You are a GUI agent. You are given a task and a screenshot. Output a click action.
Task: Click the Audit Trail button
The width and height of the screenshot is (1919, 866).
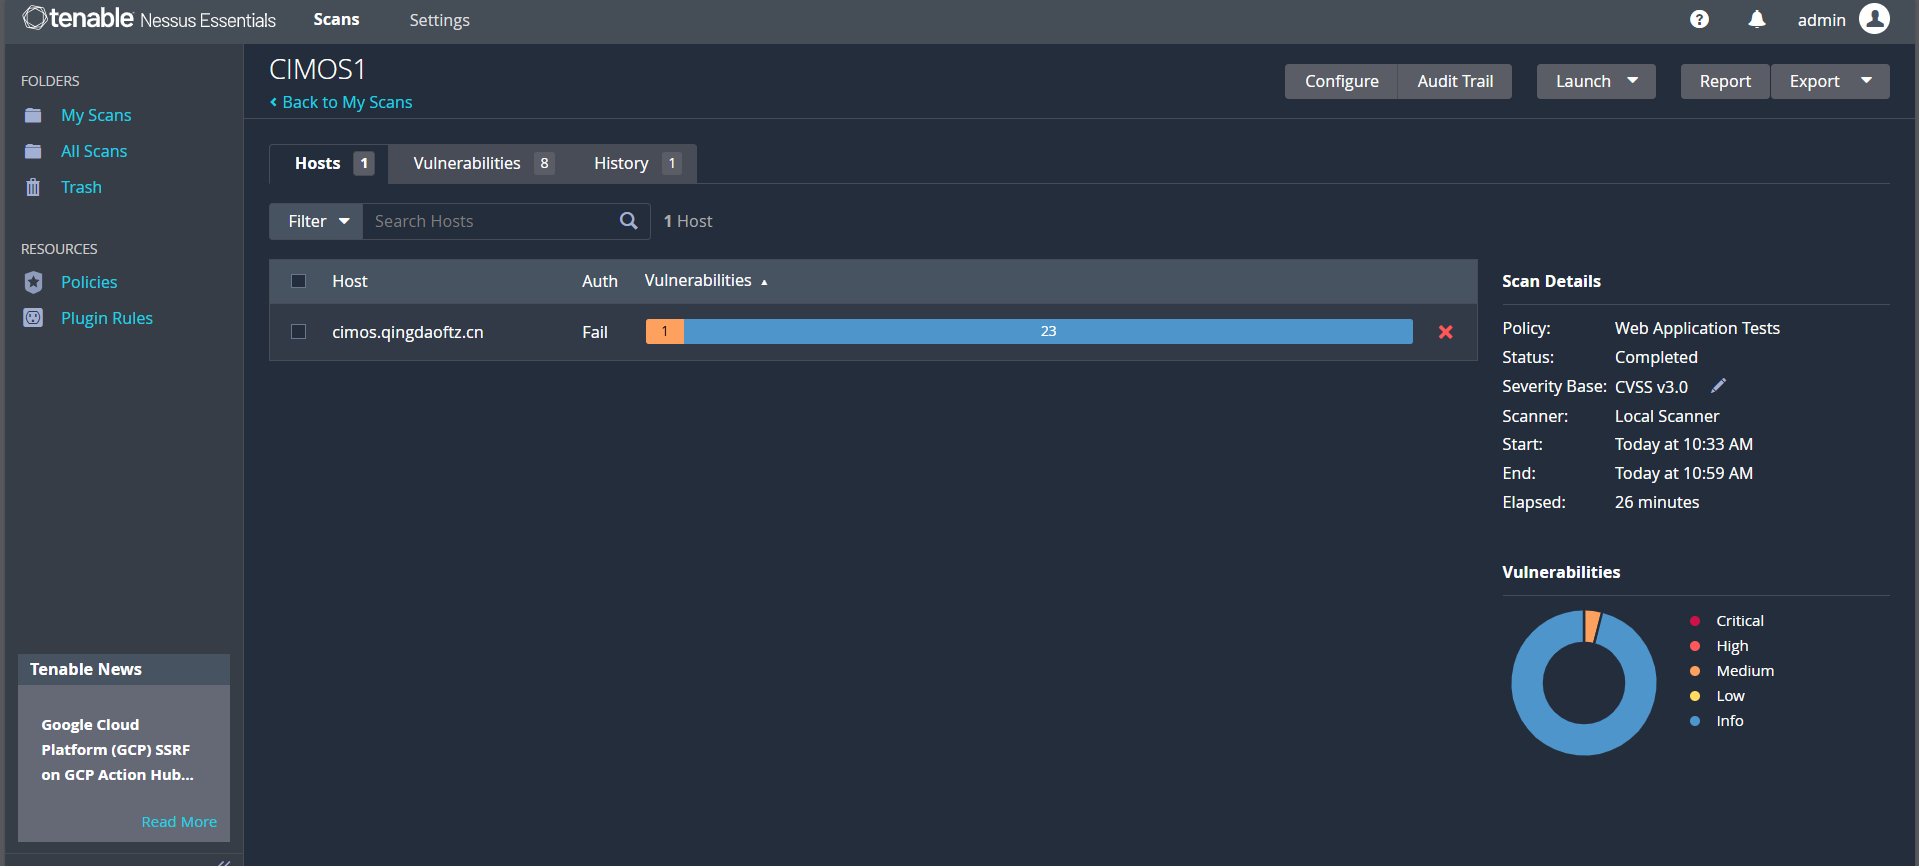pos(1455,81)
